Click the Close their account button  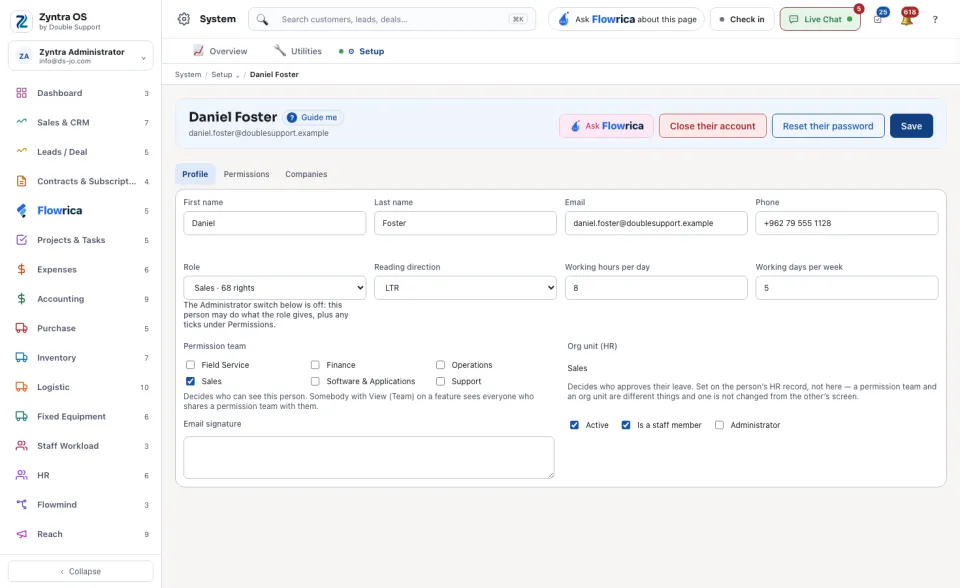click(713, 126)
